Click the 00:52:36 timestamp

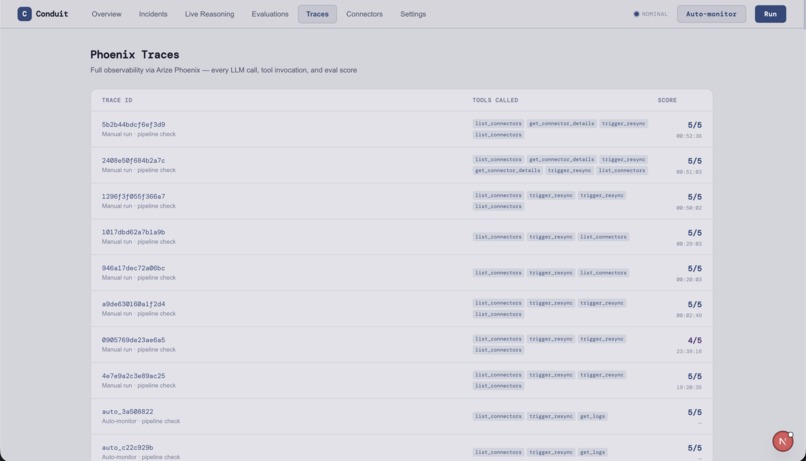click(x=689, y=136)
